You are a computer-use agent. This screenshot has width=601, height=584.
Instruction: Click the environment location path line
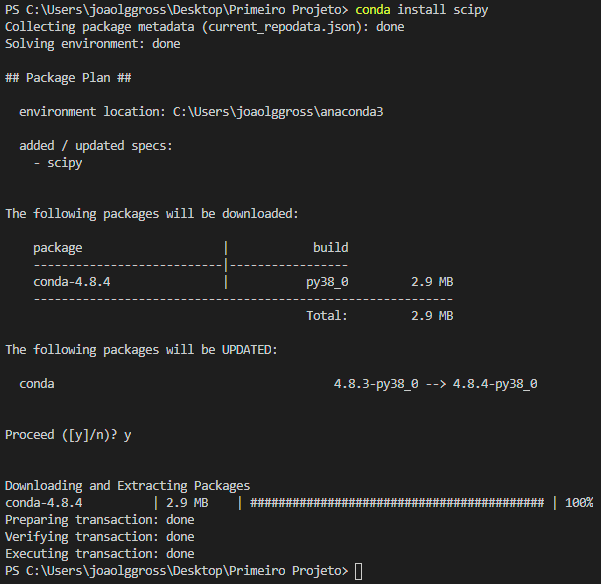201,112
